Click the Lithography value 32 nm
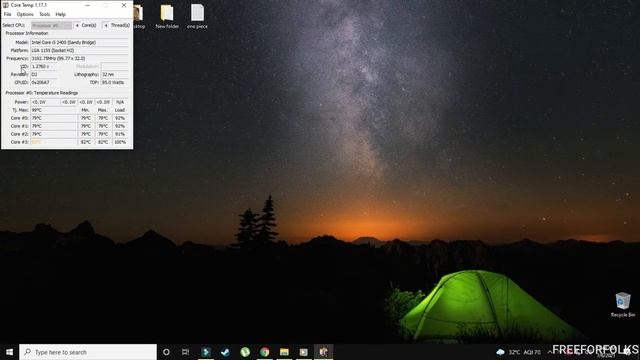The image size is (640, 360). click(115, 74)
